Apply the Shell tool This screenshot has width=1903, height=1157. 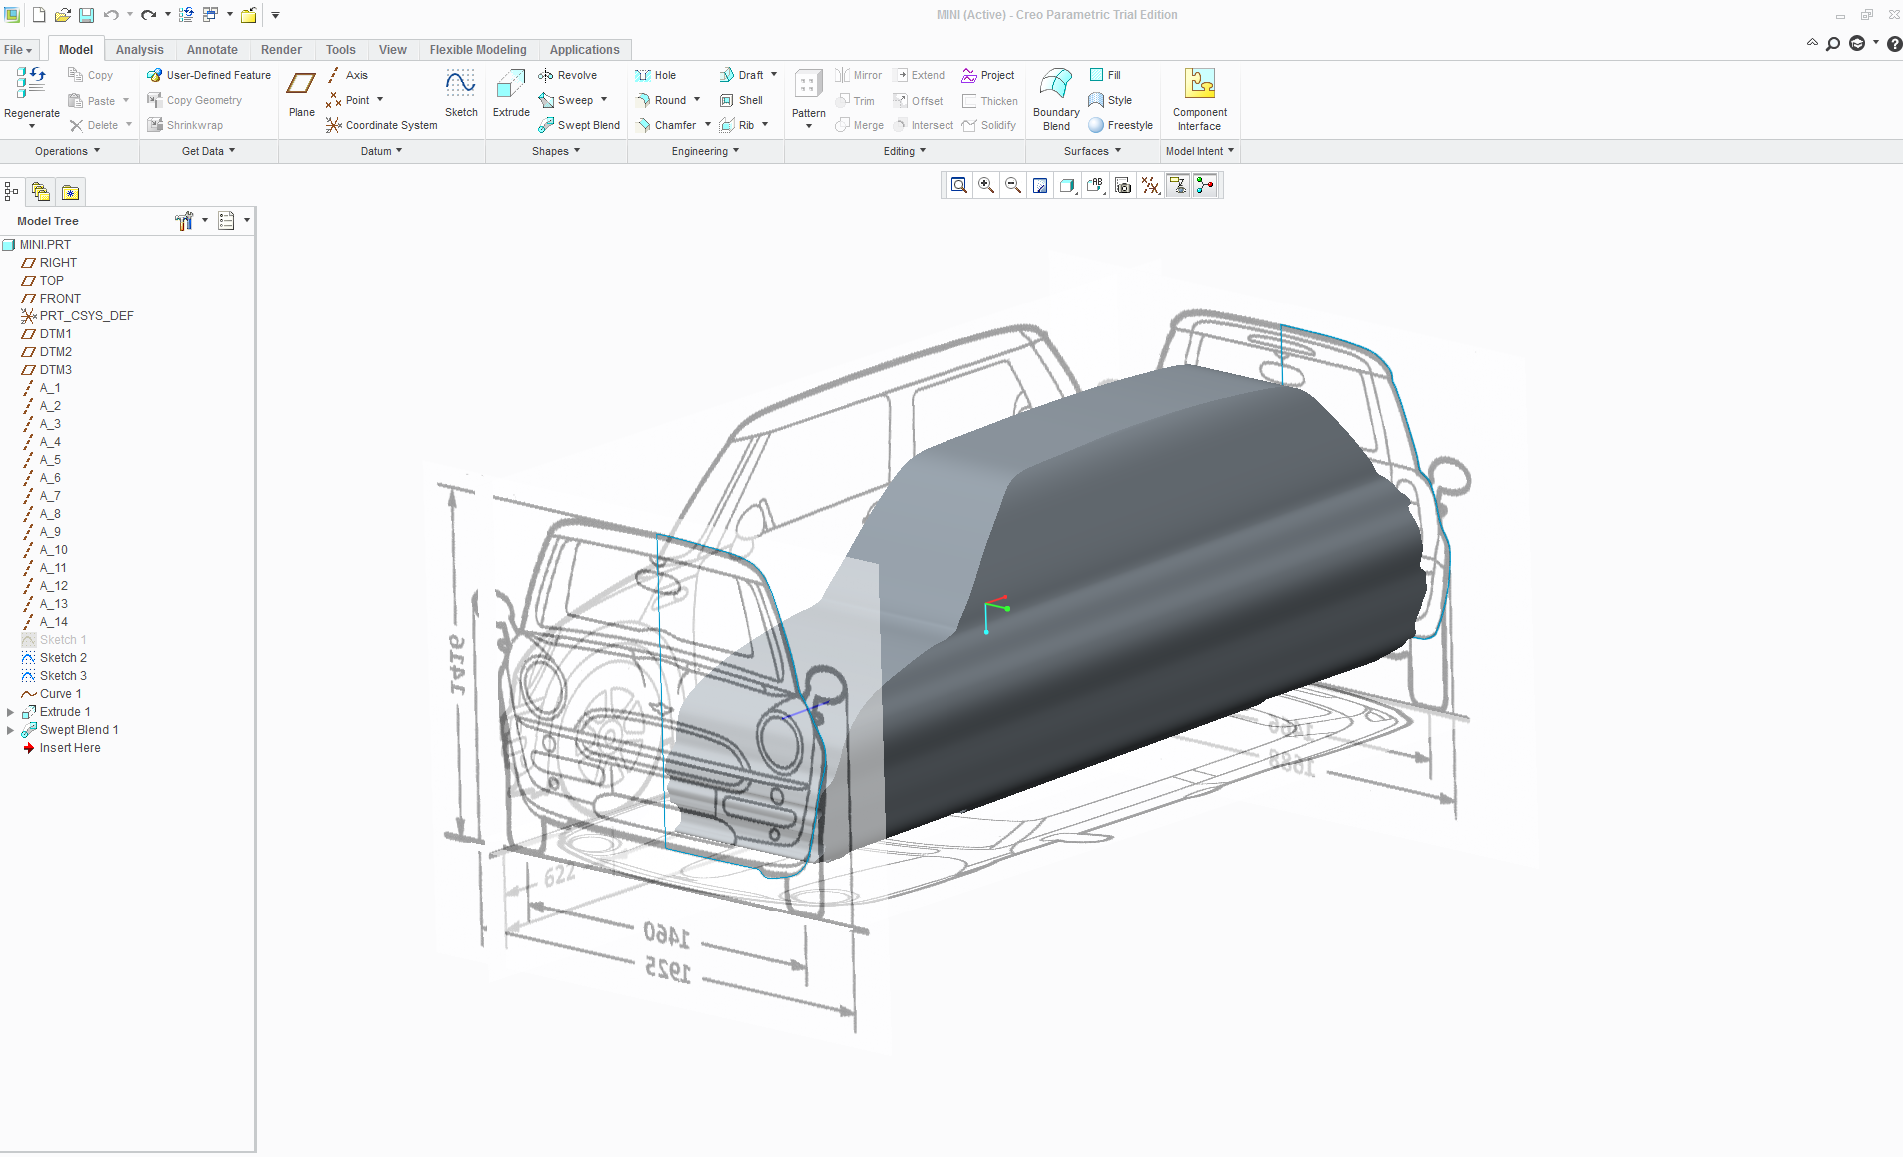coord(741,100)
